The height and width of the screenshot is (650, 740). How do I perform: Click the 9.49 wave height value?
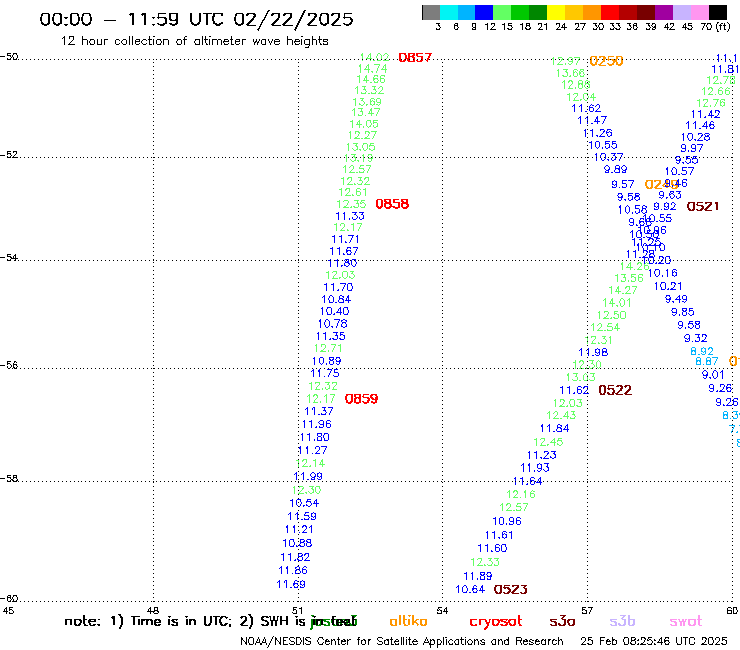(676, 299)
